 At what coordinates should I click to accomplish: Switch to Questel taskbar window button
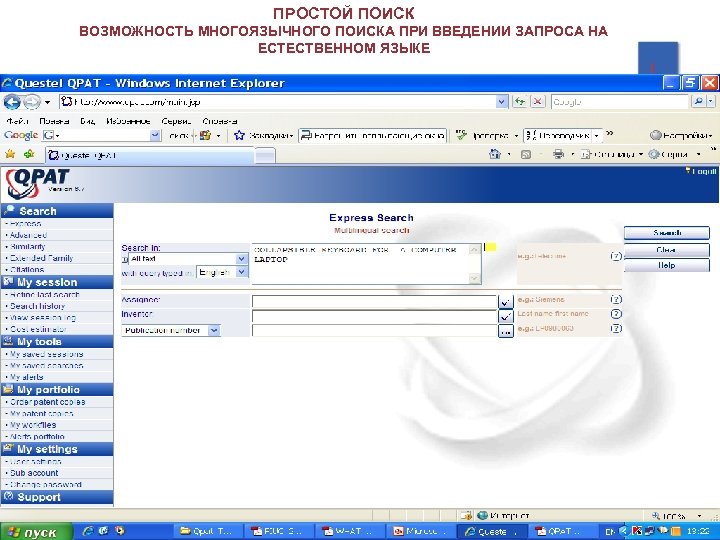[x=492, y=532]
